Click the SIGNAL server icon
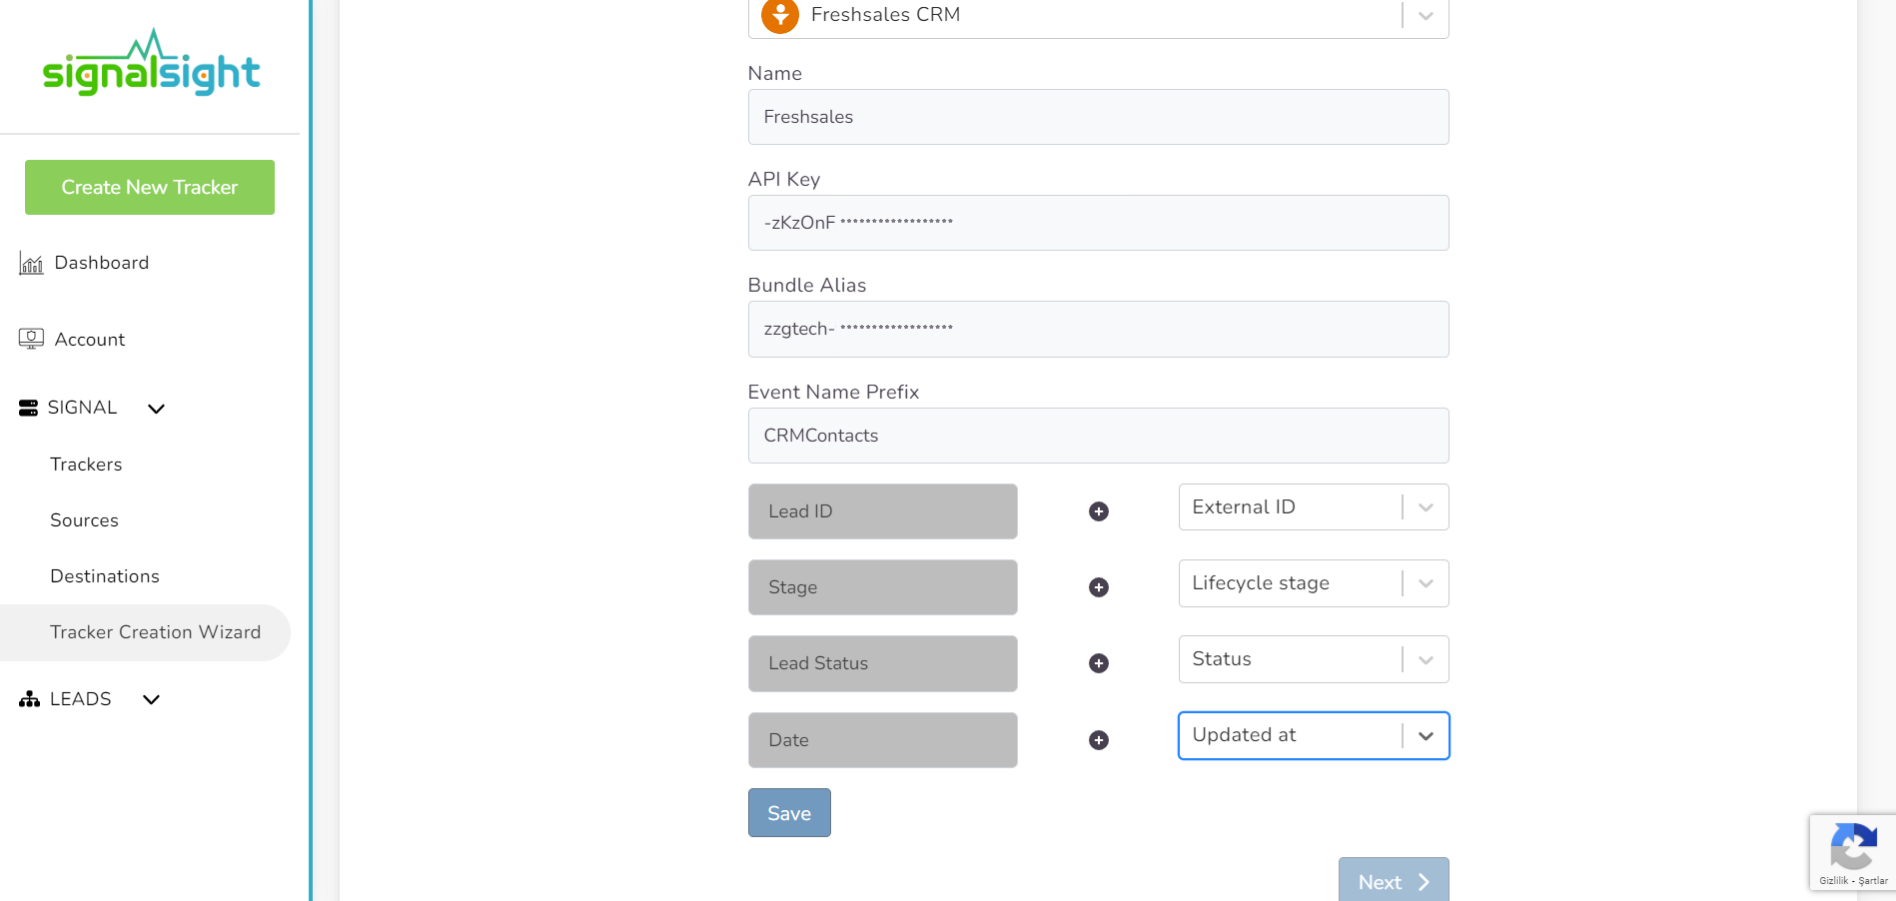1896x901 pixels. pyautogui.click(x=28, y=408)
